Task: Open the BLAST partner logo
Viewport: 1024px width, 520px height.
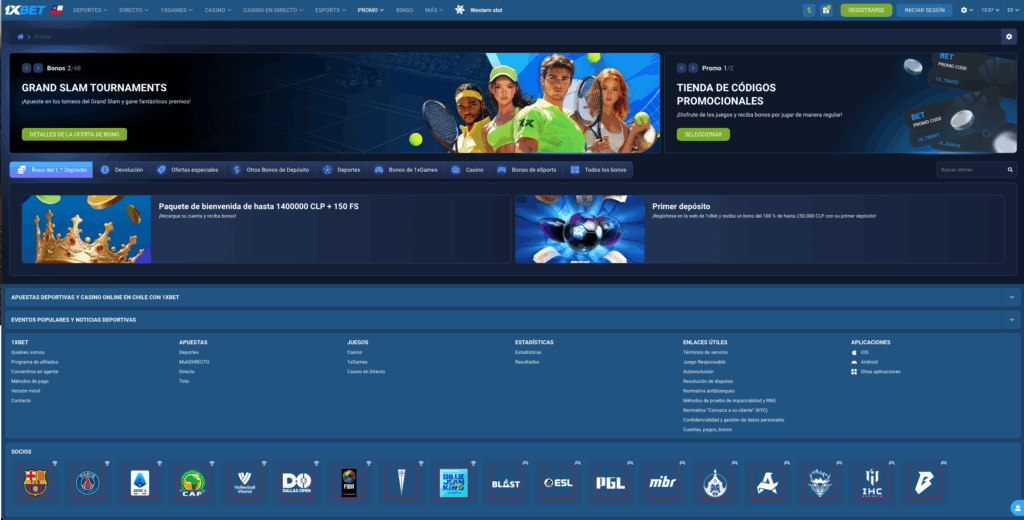Action: (506, 483)
